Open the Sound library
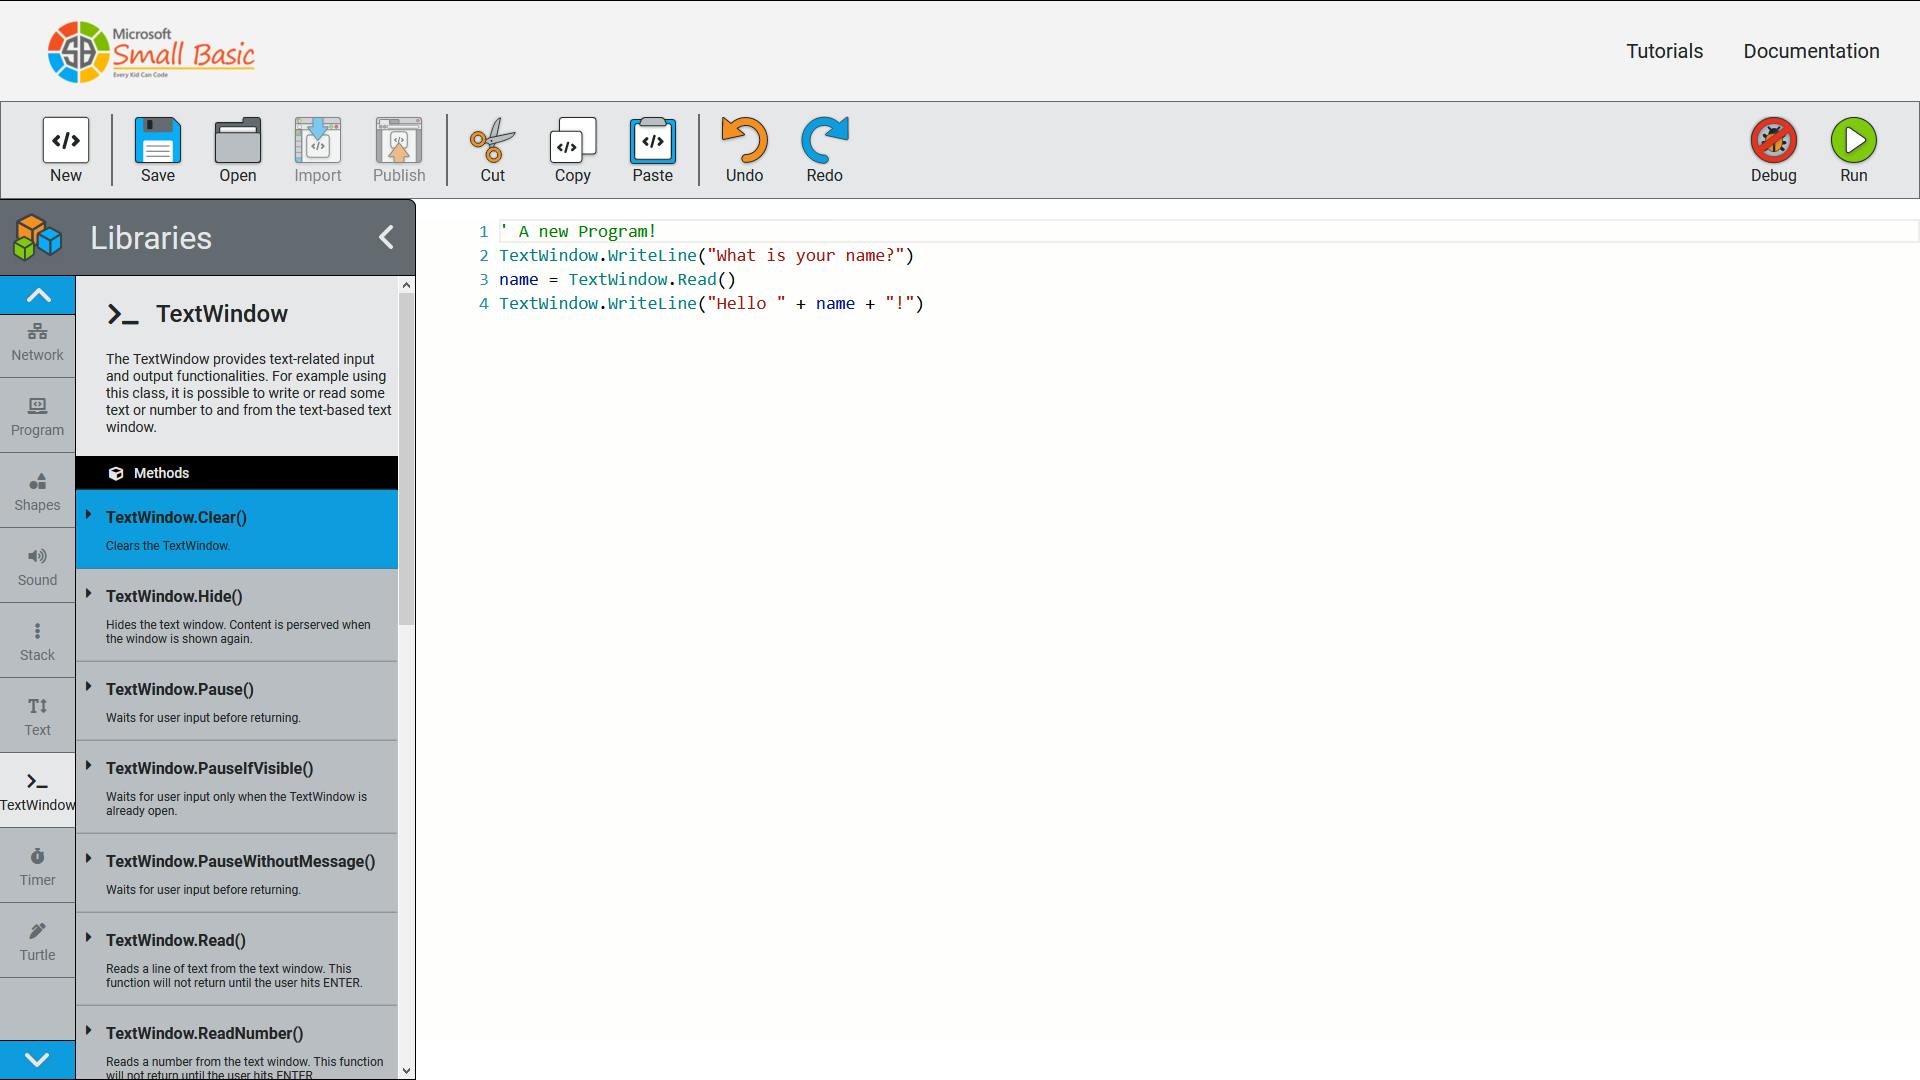The image size is (1920, 1080). pyautogui.click(x=37, y=565)
